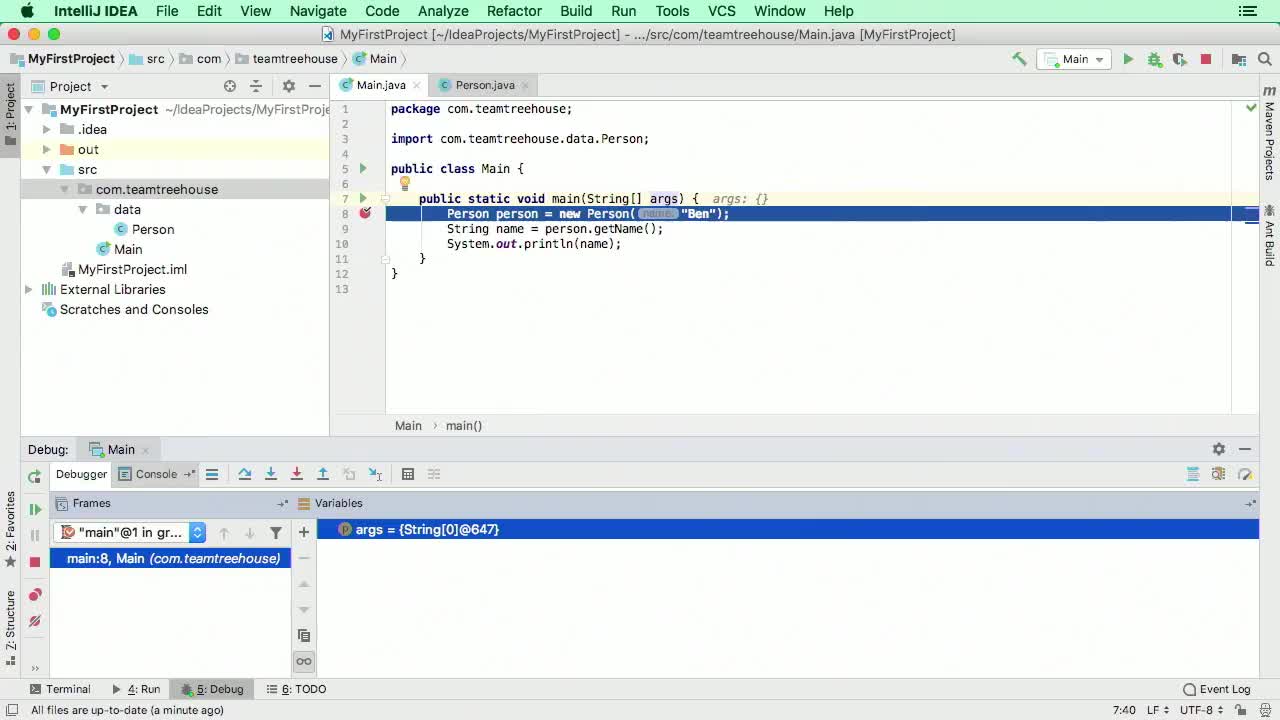Open debugger settings via the gear icon

tap(1219, 448)
